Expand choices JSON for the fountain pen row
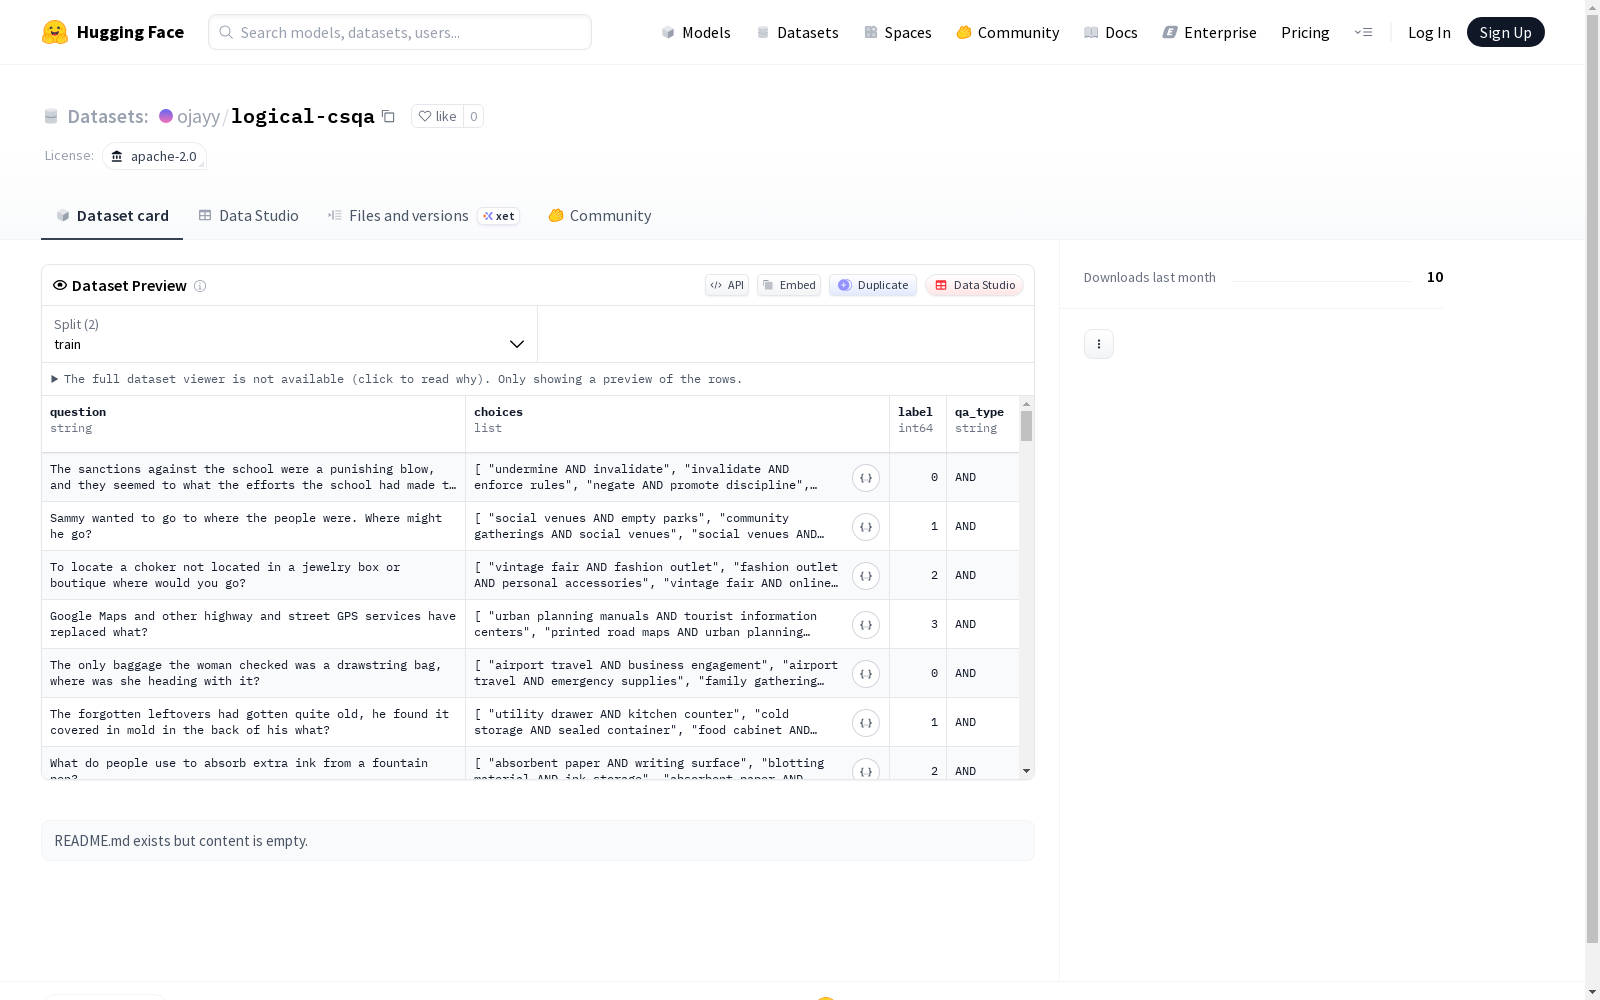 point(866,770)
